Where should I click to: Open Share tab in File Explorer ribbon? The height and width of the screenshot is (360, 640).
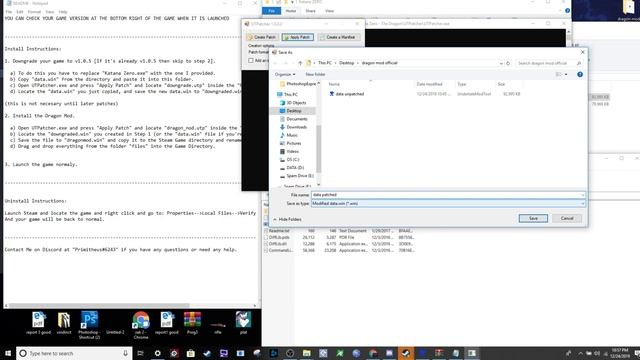[x=311, y=11]
